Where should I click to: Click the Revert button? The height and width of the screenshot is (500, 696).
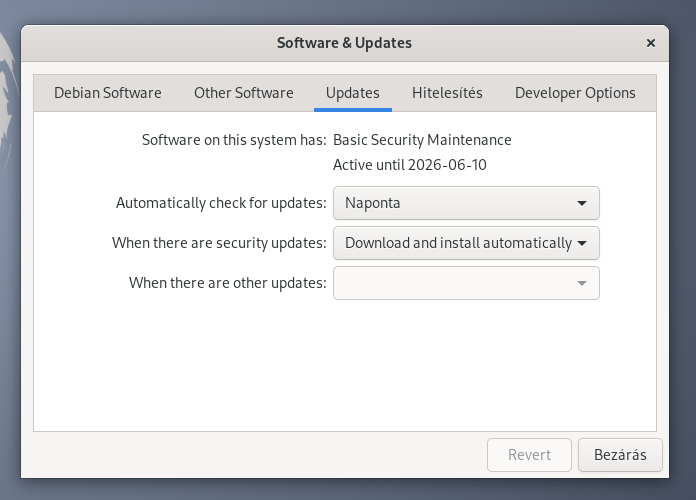coord(529,455)
